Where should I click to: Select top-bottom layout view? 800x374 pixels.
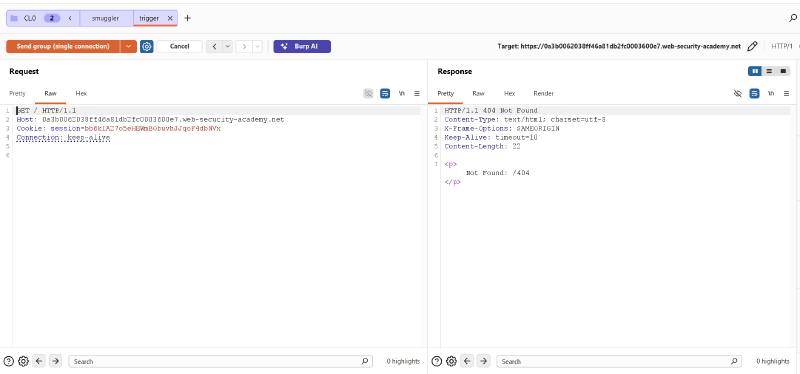click(769, 71)
